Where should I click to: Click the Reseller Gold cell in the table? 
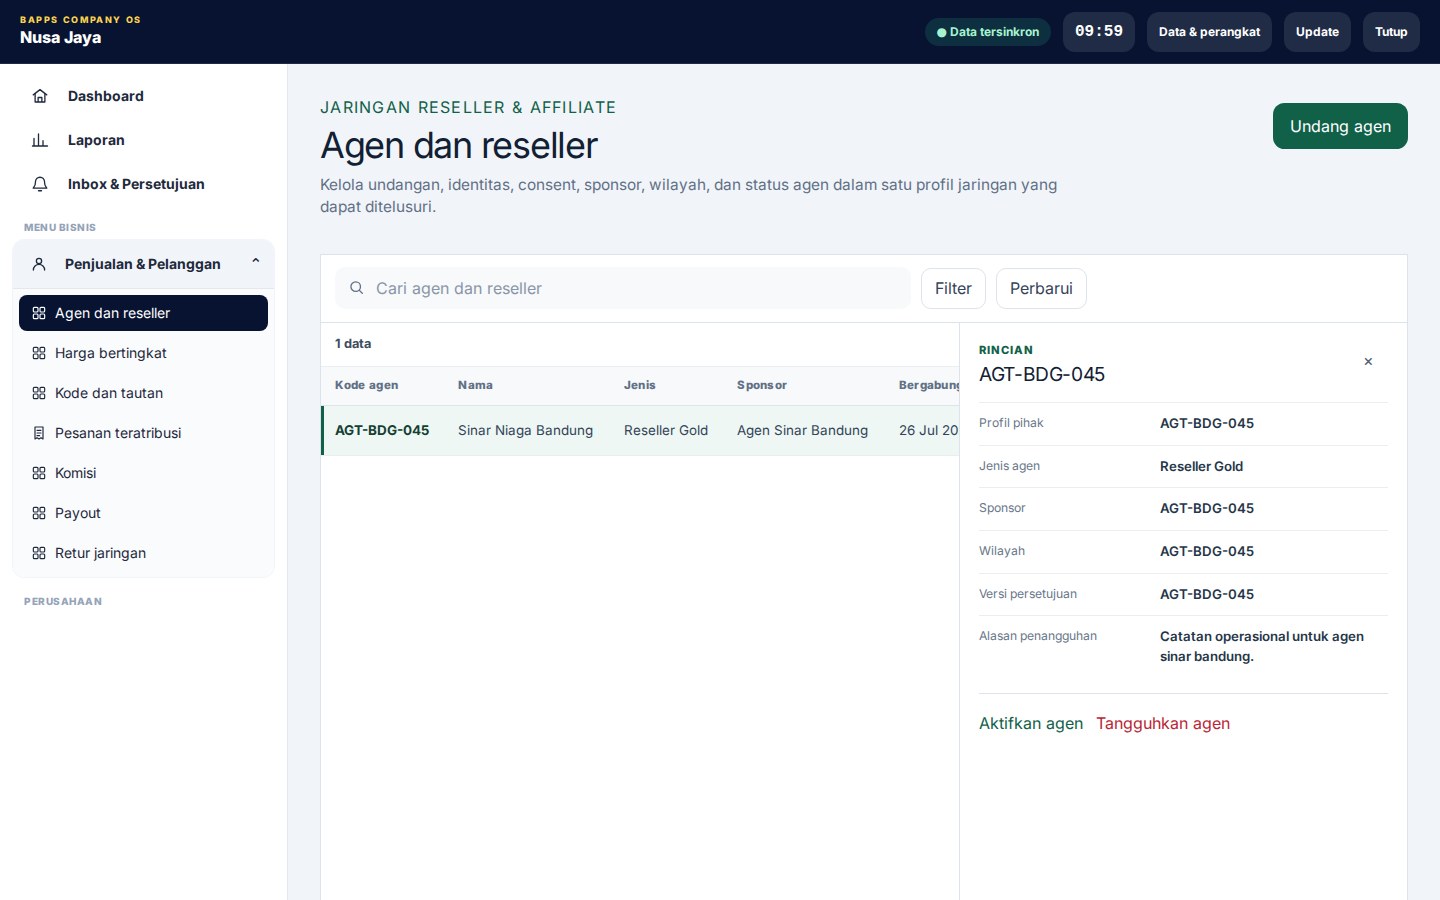point(666,430)
